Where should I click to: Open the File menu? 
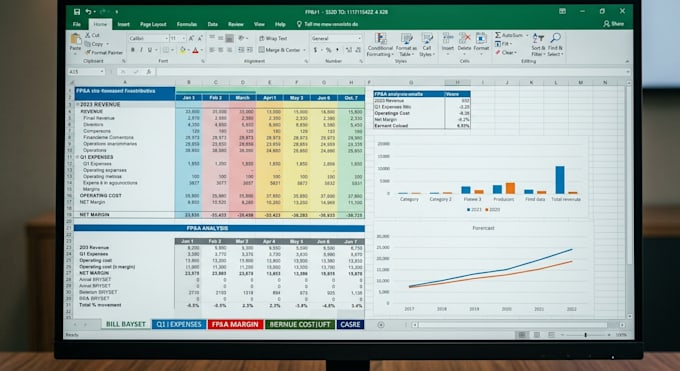tap(77, 24)
